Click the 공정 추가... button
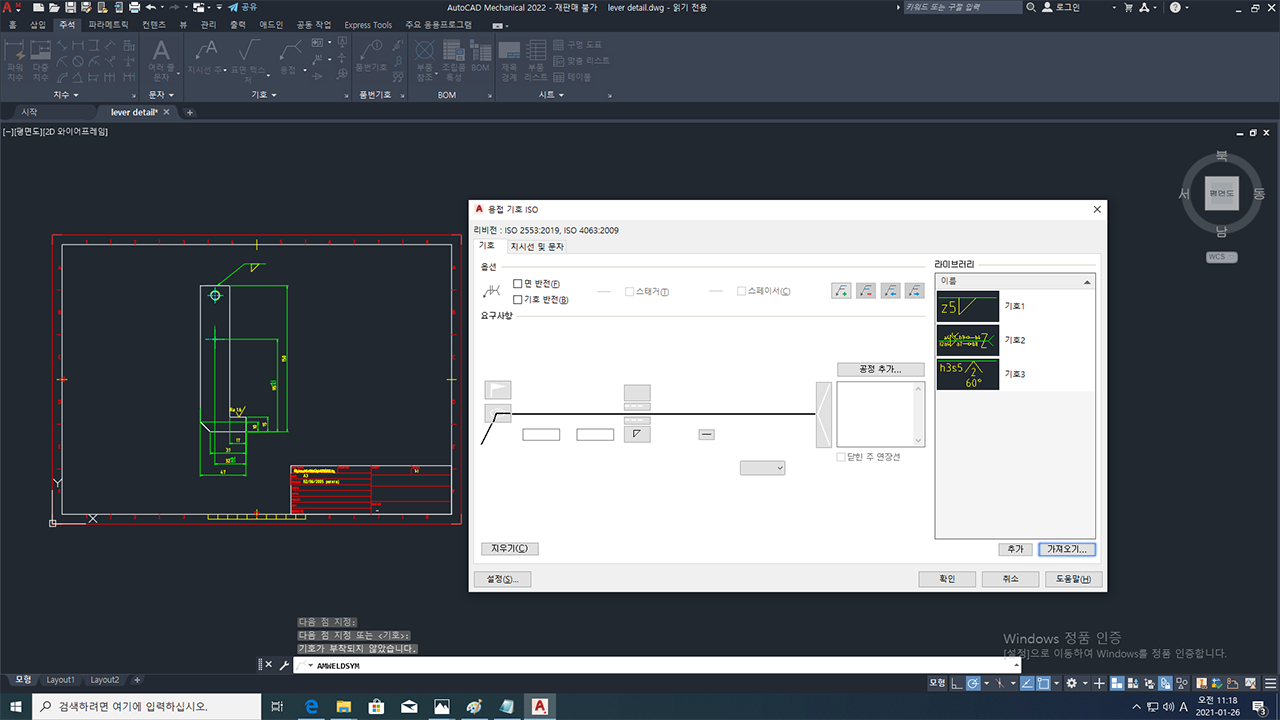Viewport: 1280px width, 720px height. tap(881, 369)
